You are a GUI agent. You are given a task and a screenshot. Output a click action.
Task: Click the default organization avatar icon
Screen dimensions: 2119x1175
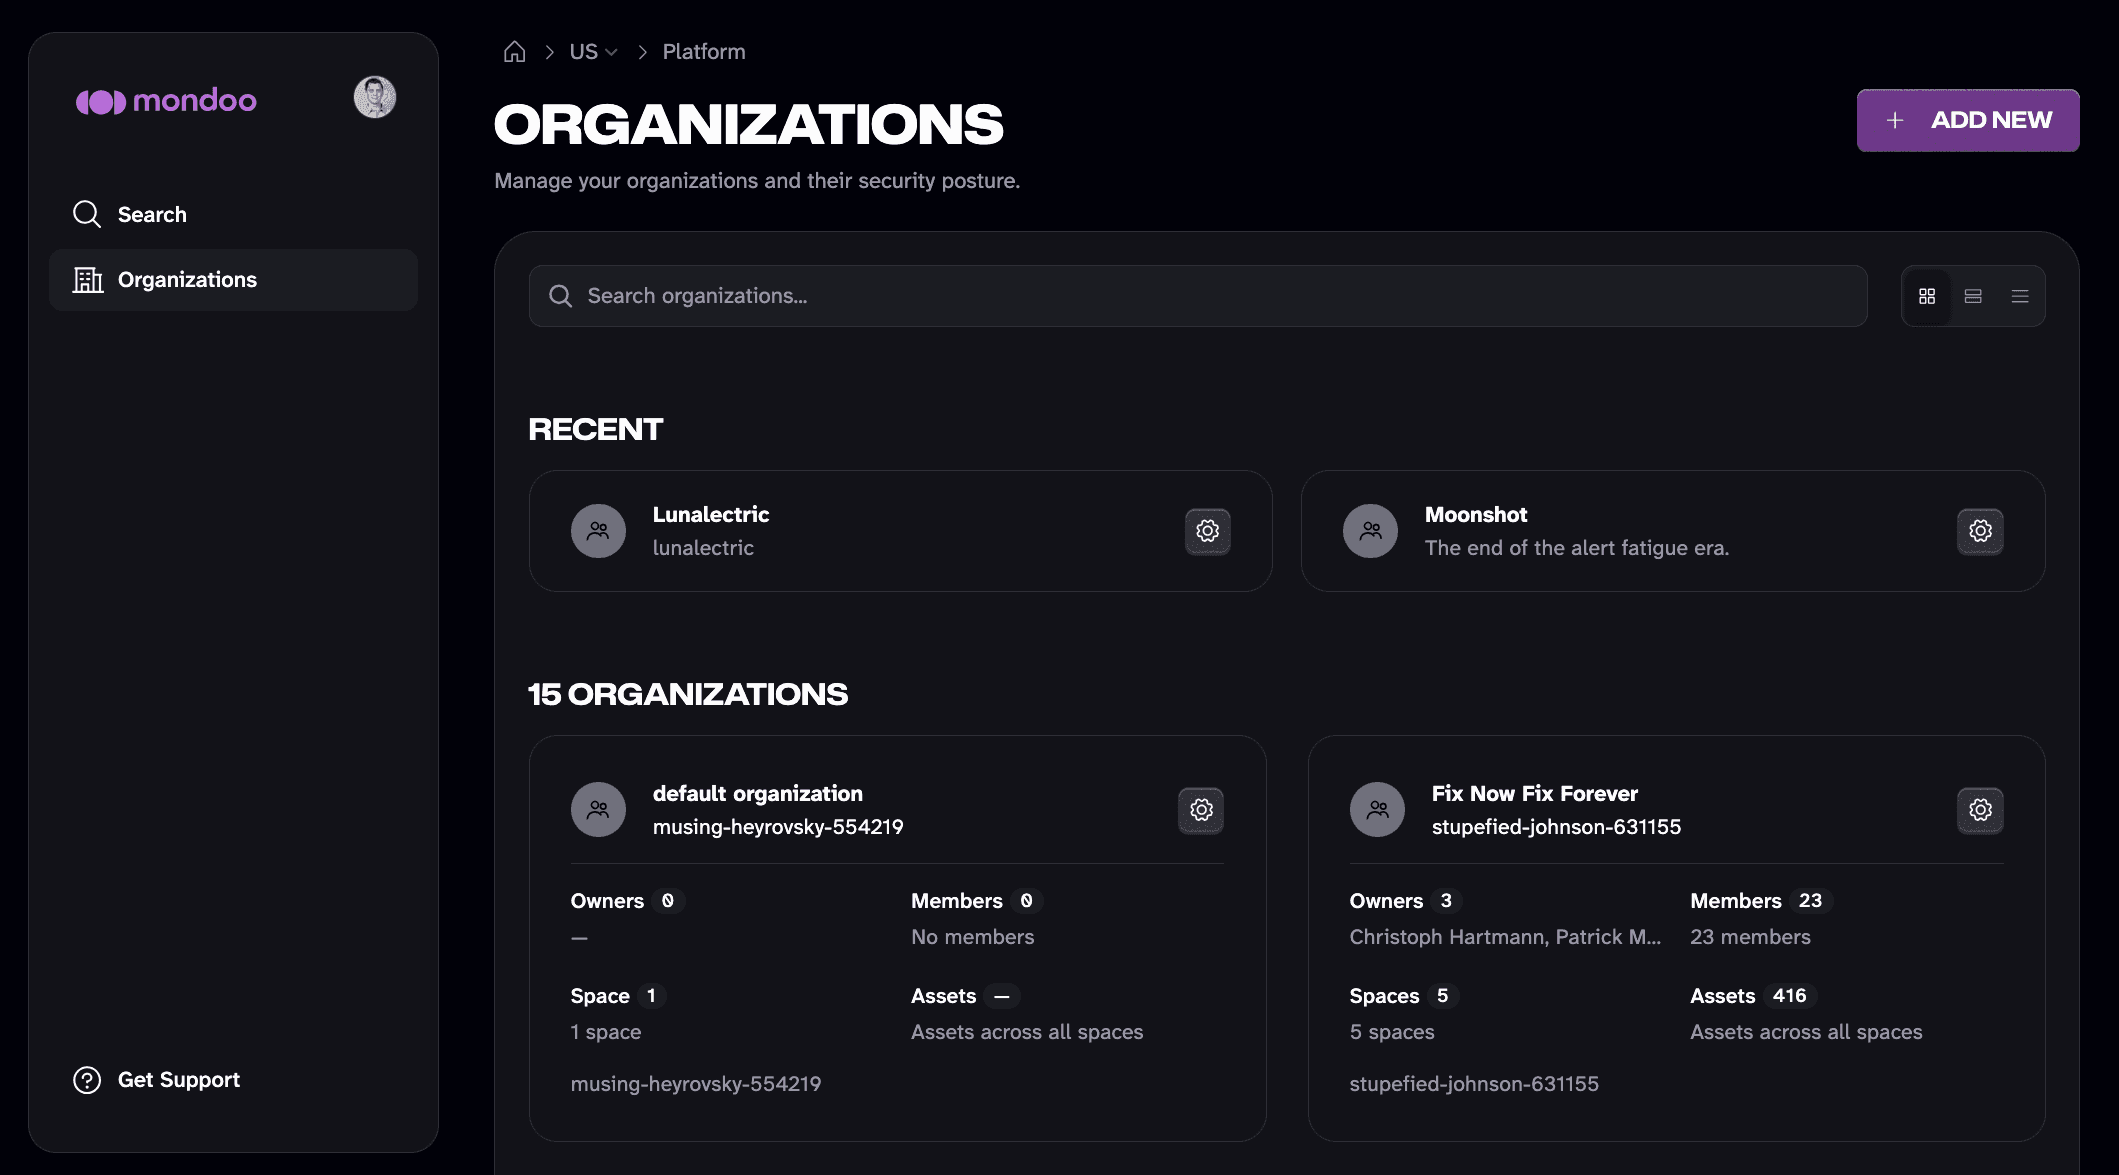click(598, 810)
